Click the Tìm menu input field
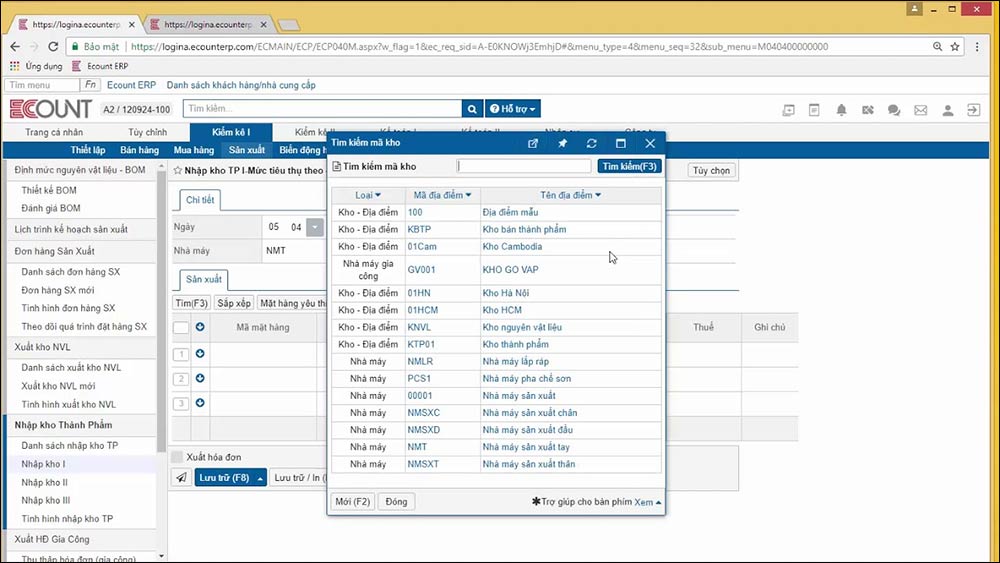 tap(43, 85)
